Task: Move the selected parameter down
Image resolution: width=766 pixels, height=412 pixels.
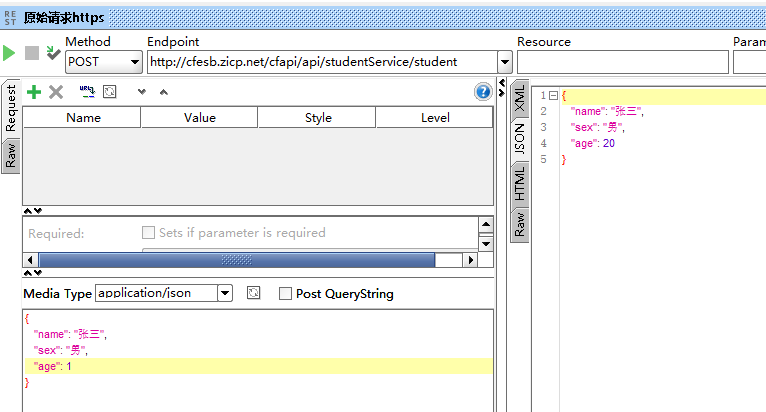Action: coord(142,91)
